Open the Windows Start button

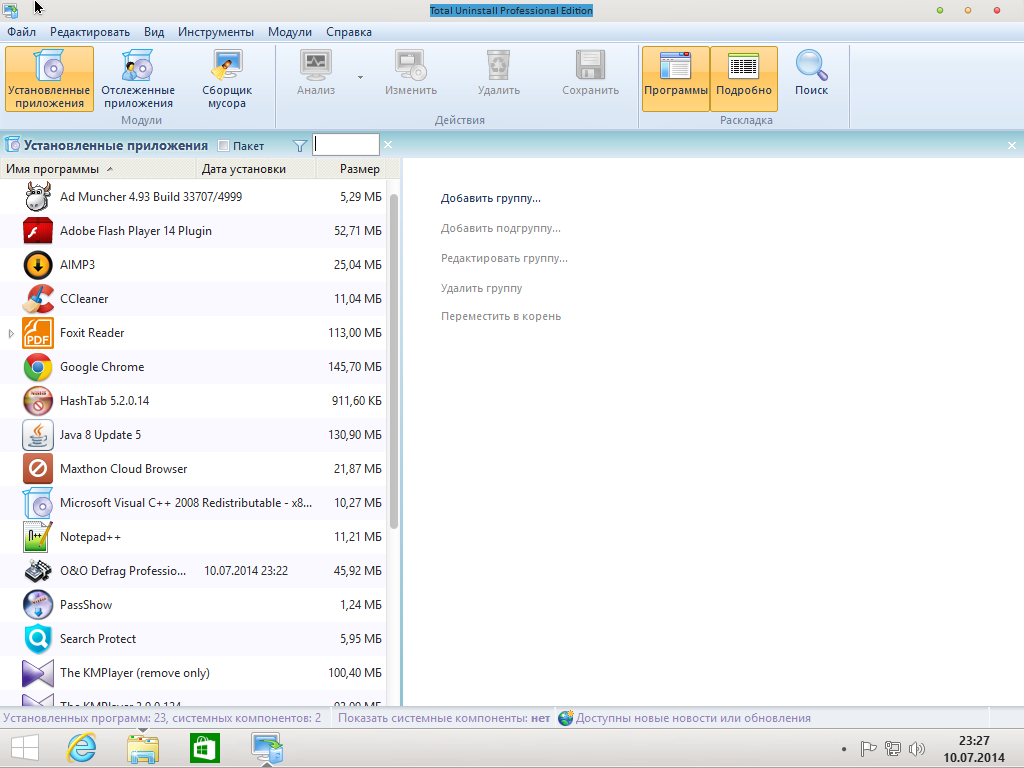point(25,748)
